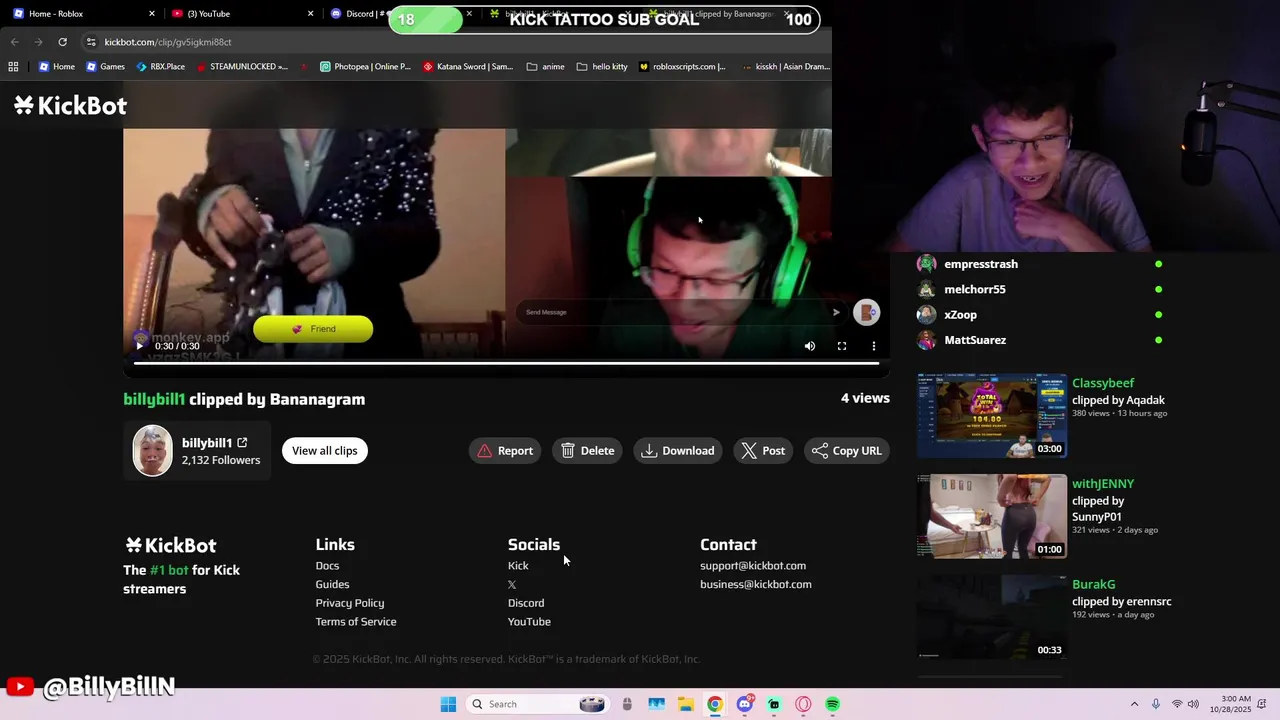The image size is (1280, 720).
Task: Open kisskh Asian Drama bookmark
Action: point(786,67)
